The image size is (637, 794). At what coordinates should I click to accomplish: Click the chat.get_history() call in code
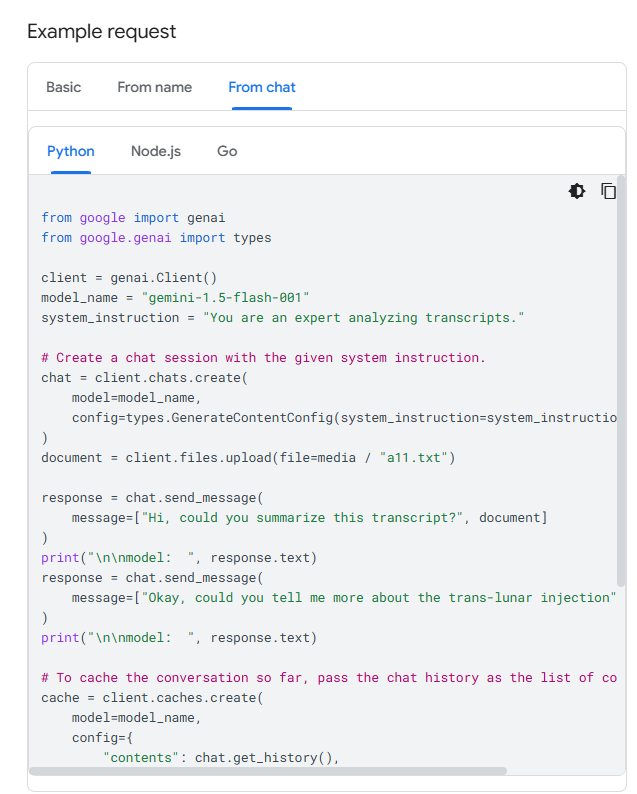click(x=267, y=757)
